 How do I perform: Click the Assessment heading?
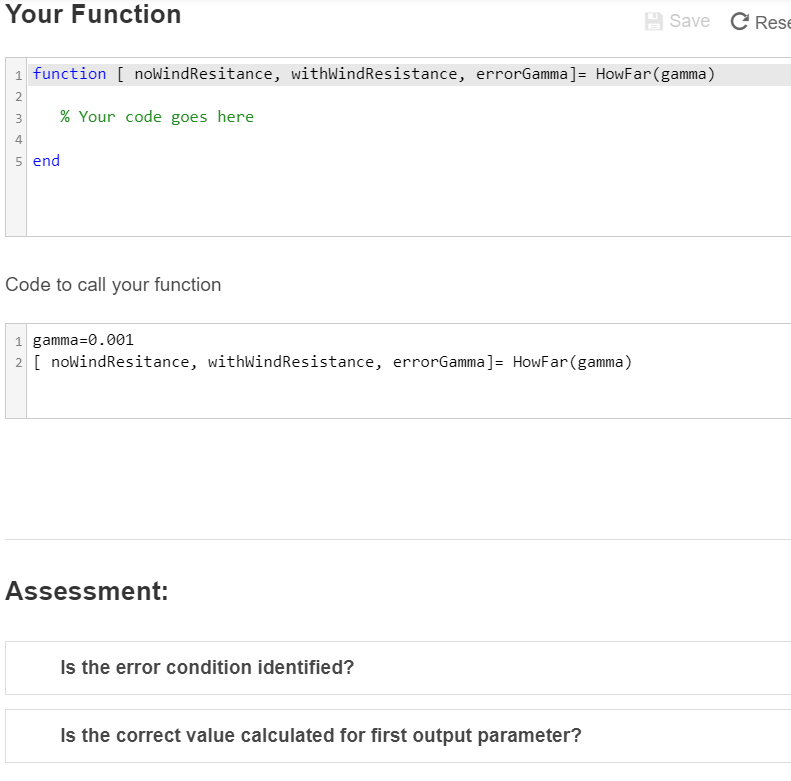[86, 591]
